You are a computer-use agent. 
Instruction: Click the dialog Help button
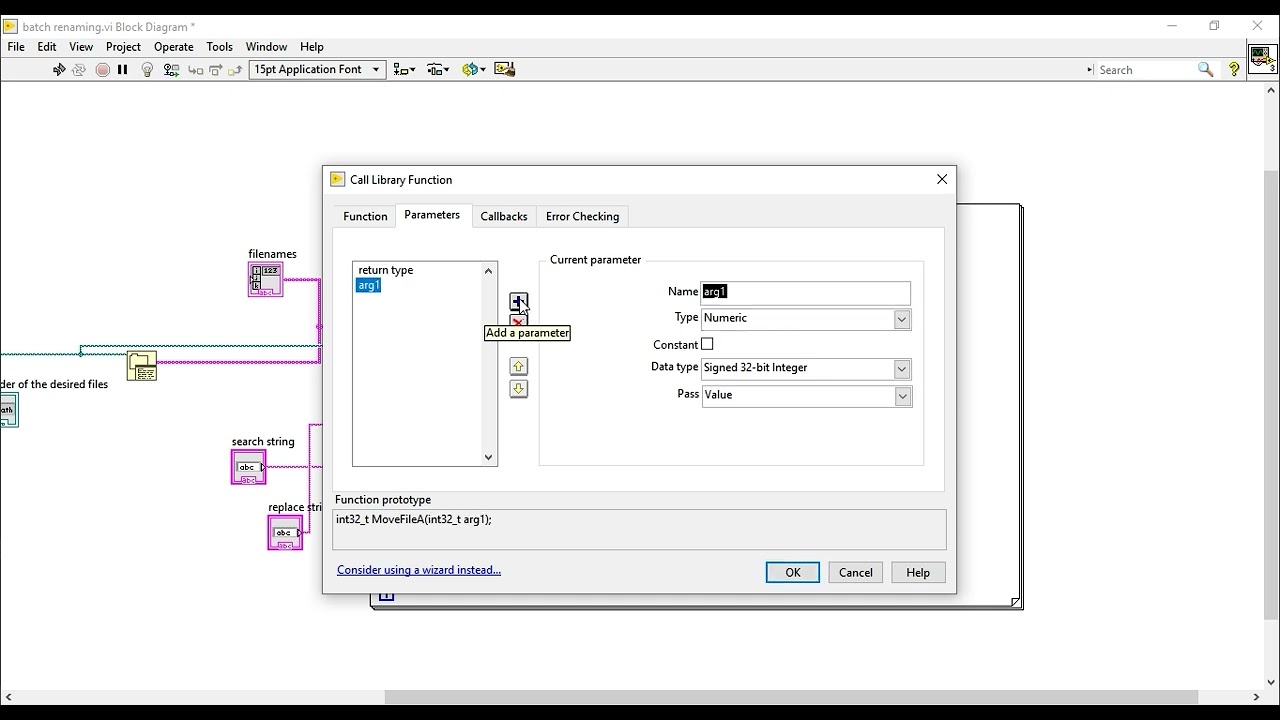point(918,573)
